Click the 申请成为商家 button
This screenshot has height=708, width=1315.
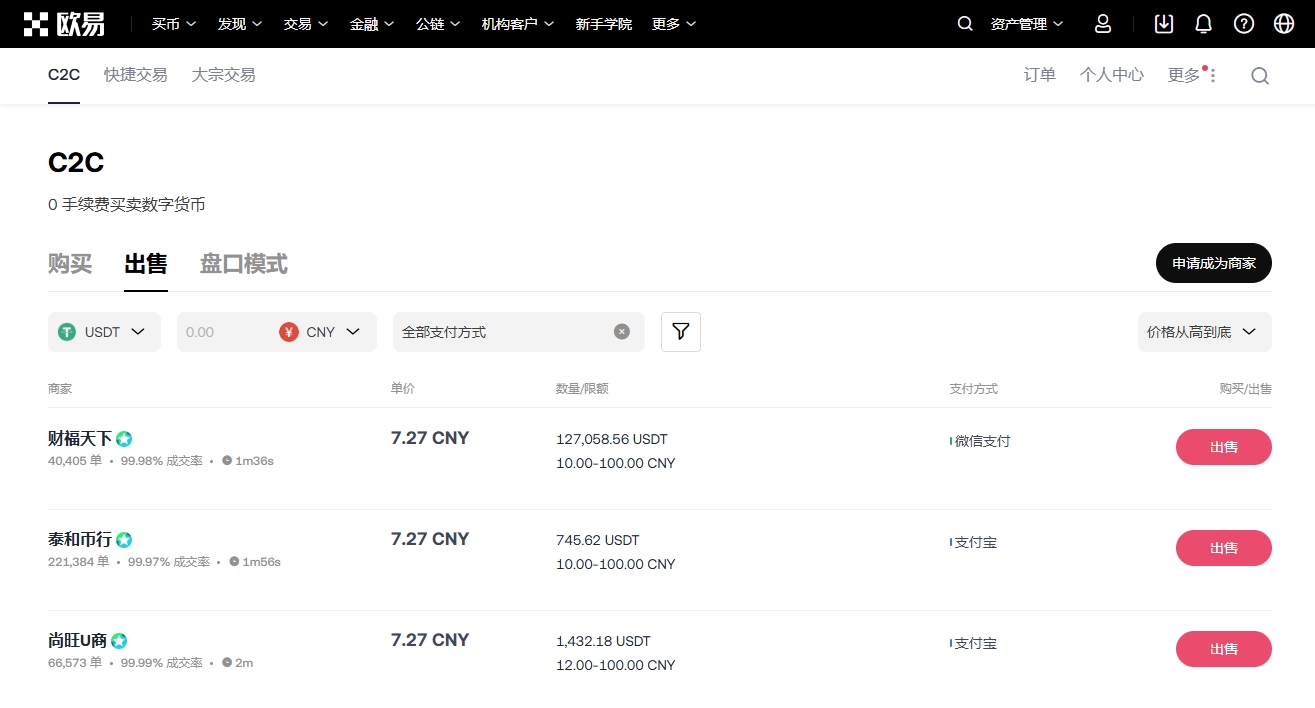click(1213, 263)
